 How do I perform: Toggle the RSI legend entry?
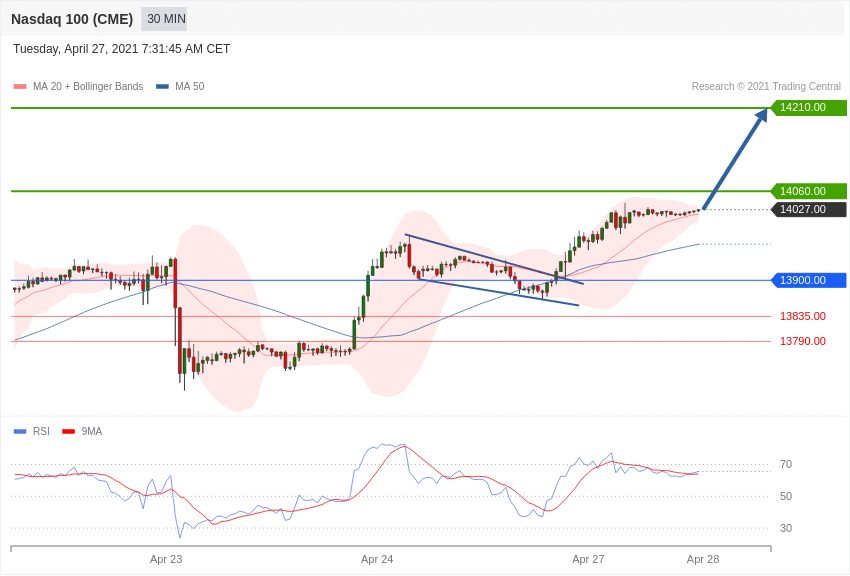31,431
